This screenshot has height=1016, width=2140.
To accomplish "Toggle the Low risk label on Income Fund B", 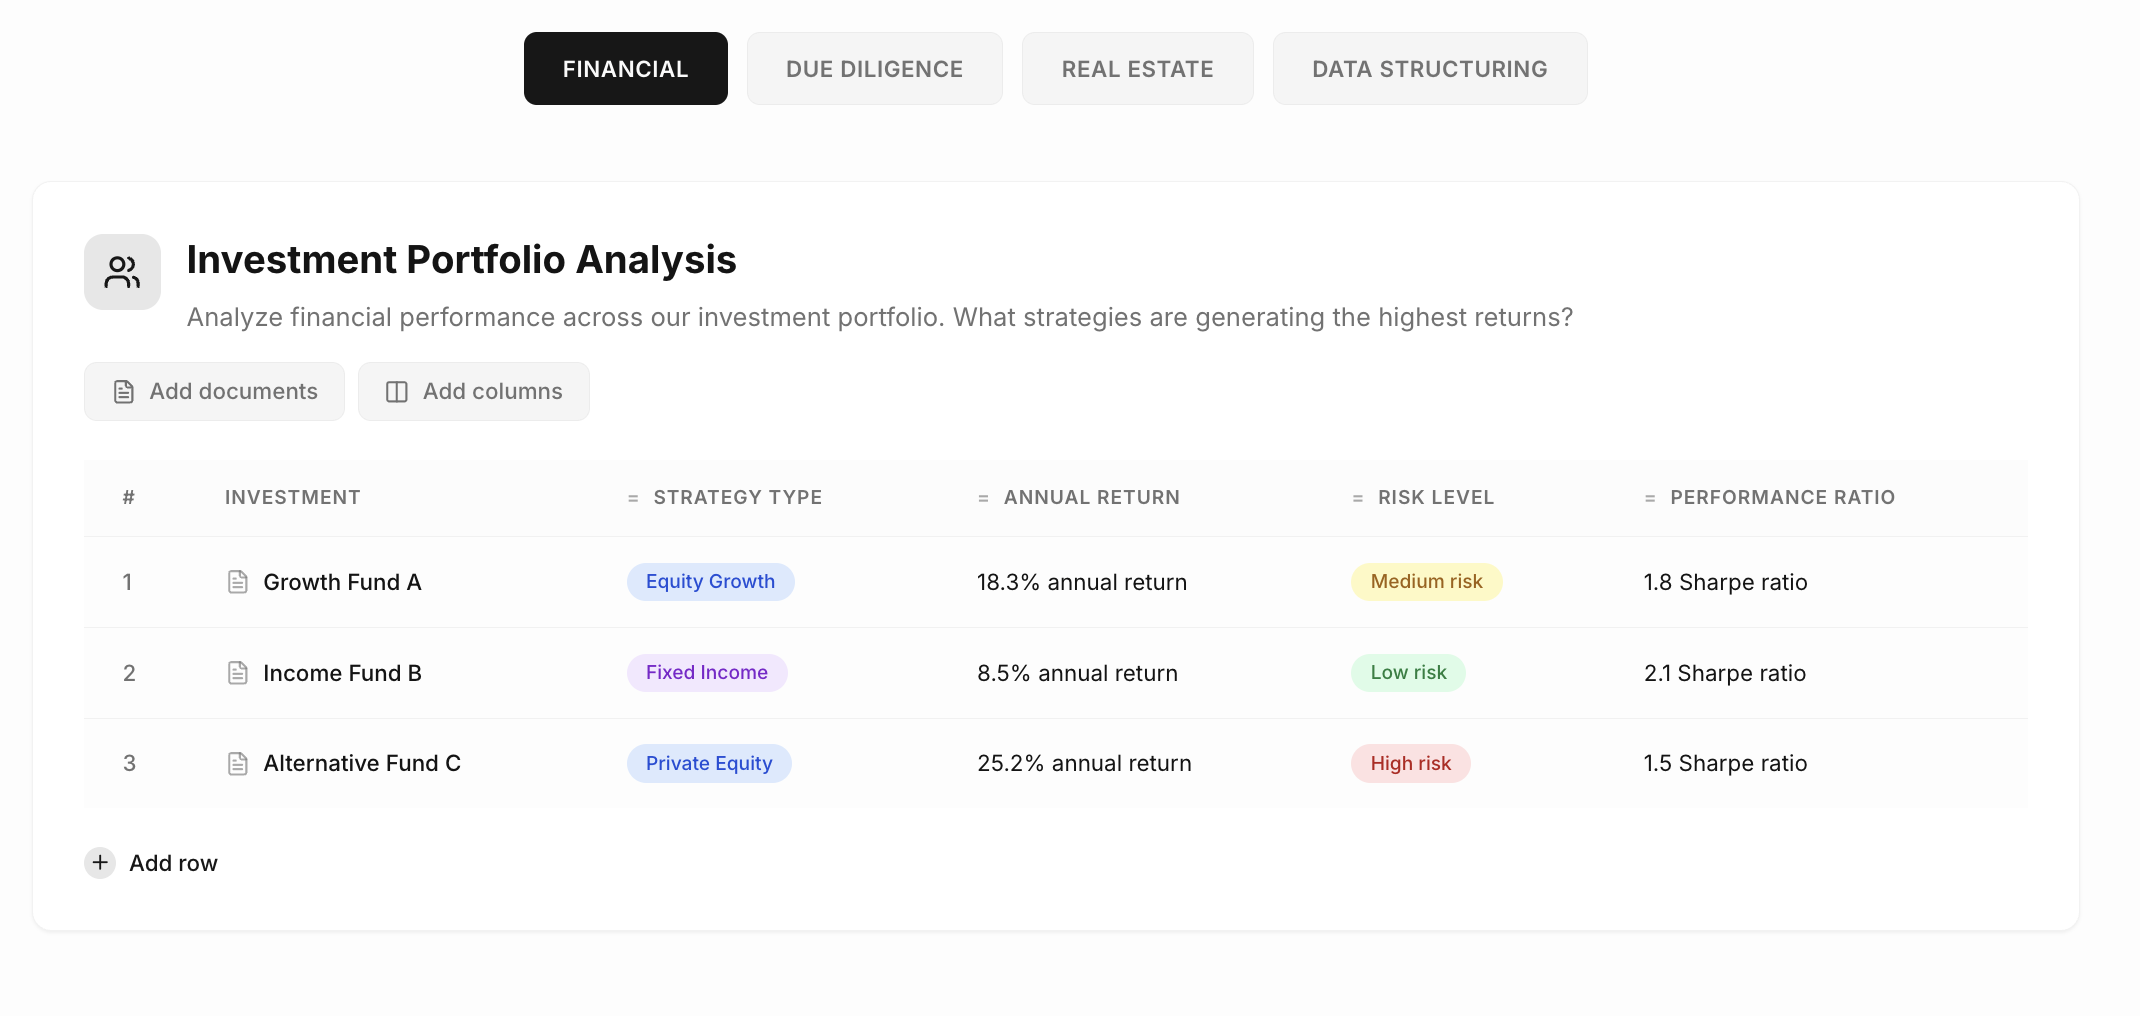I will coord(1408,672).
